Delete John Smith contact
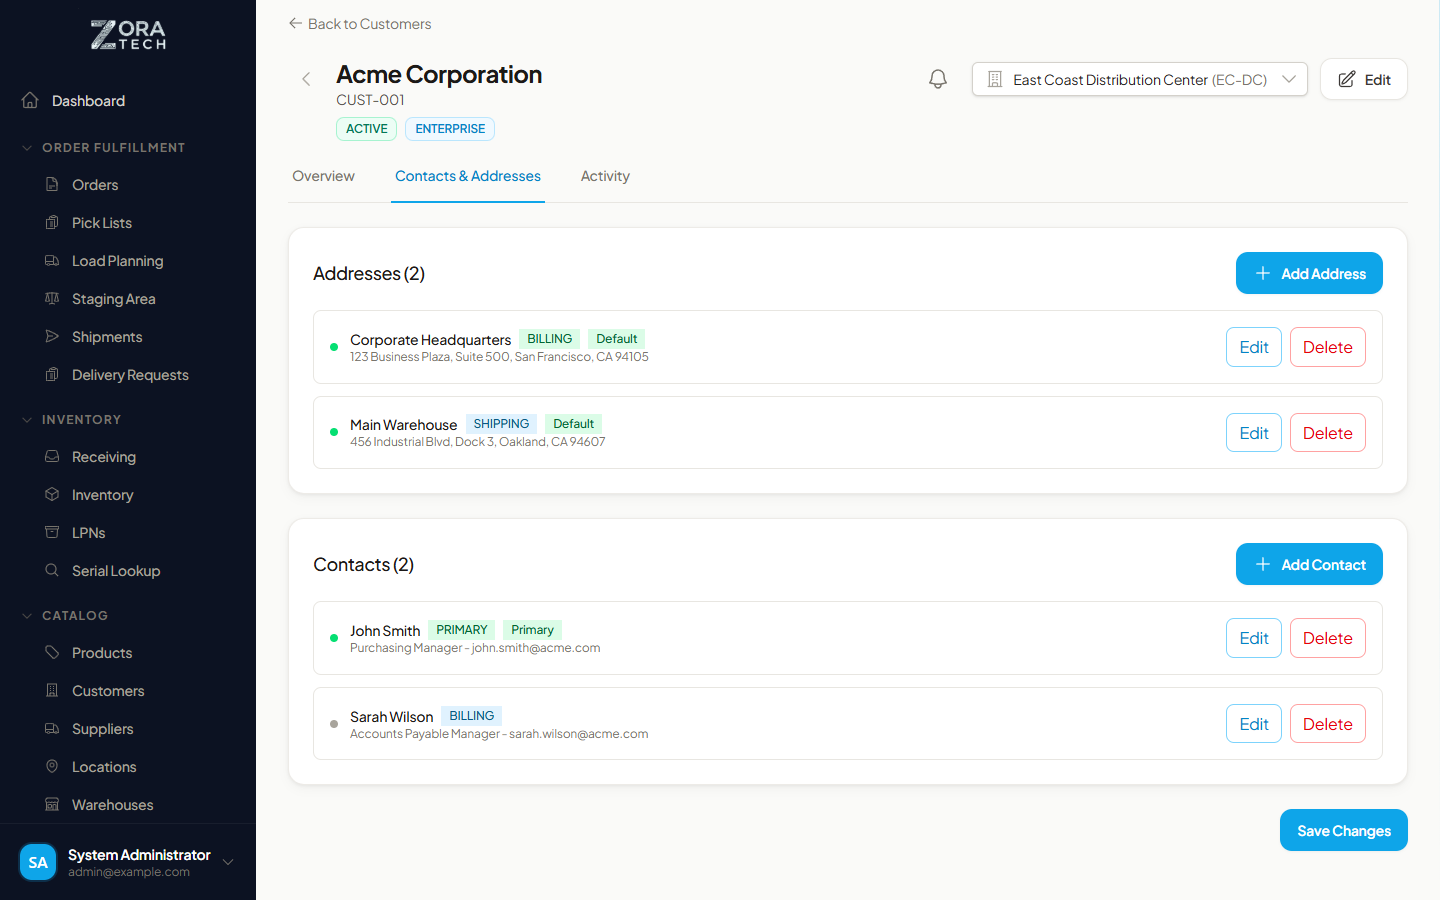Image resolution: width=1440 pixels, height=900 pixels. click(1328, 638)
